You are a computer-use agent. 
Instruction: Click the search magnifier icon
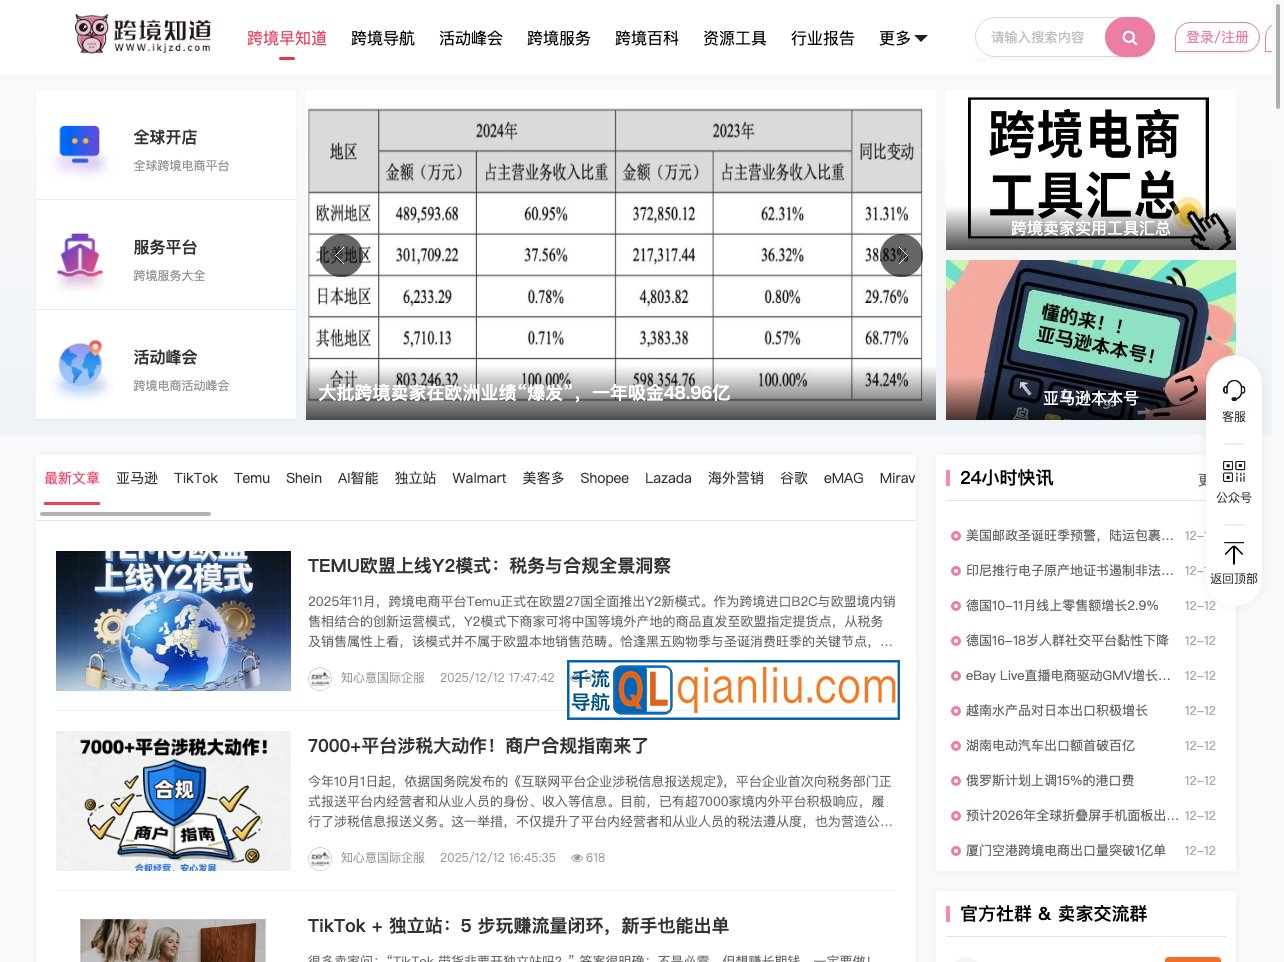pos(1129,36)
